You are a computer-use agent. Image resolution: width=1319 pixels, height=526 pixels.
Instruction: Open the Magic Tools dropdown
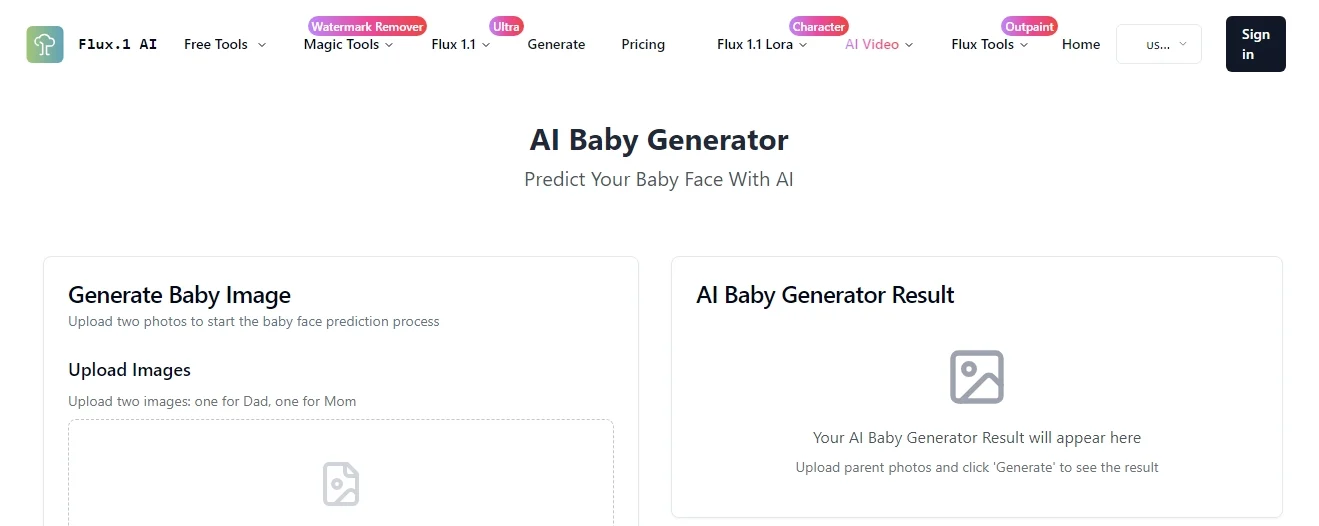pos(349,44)
